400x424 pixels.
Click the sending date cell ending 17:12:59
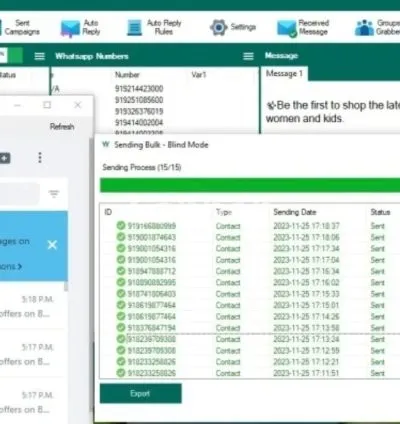click(306, 350)
